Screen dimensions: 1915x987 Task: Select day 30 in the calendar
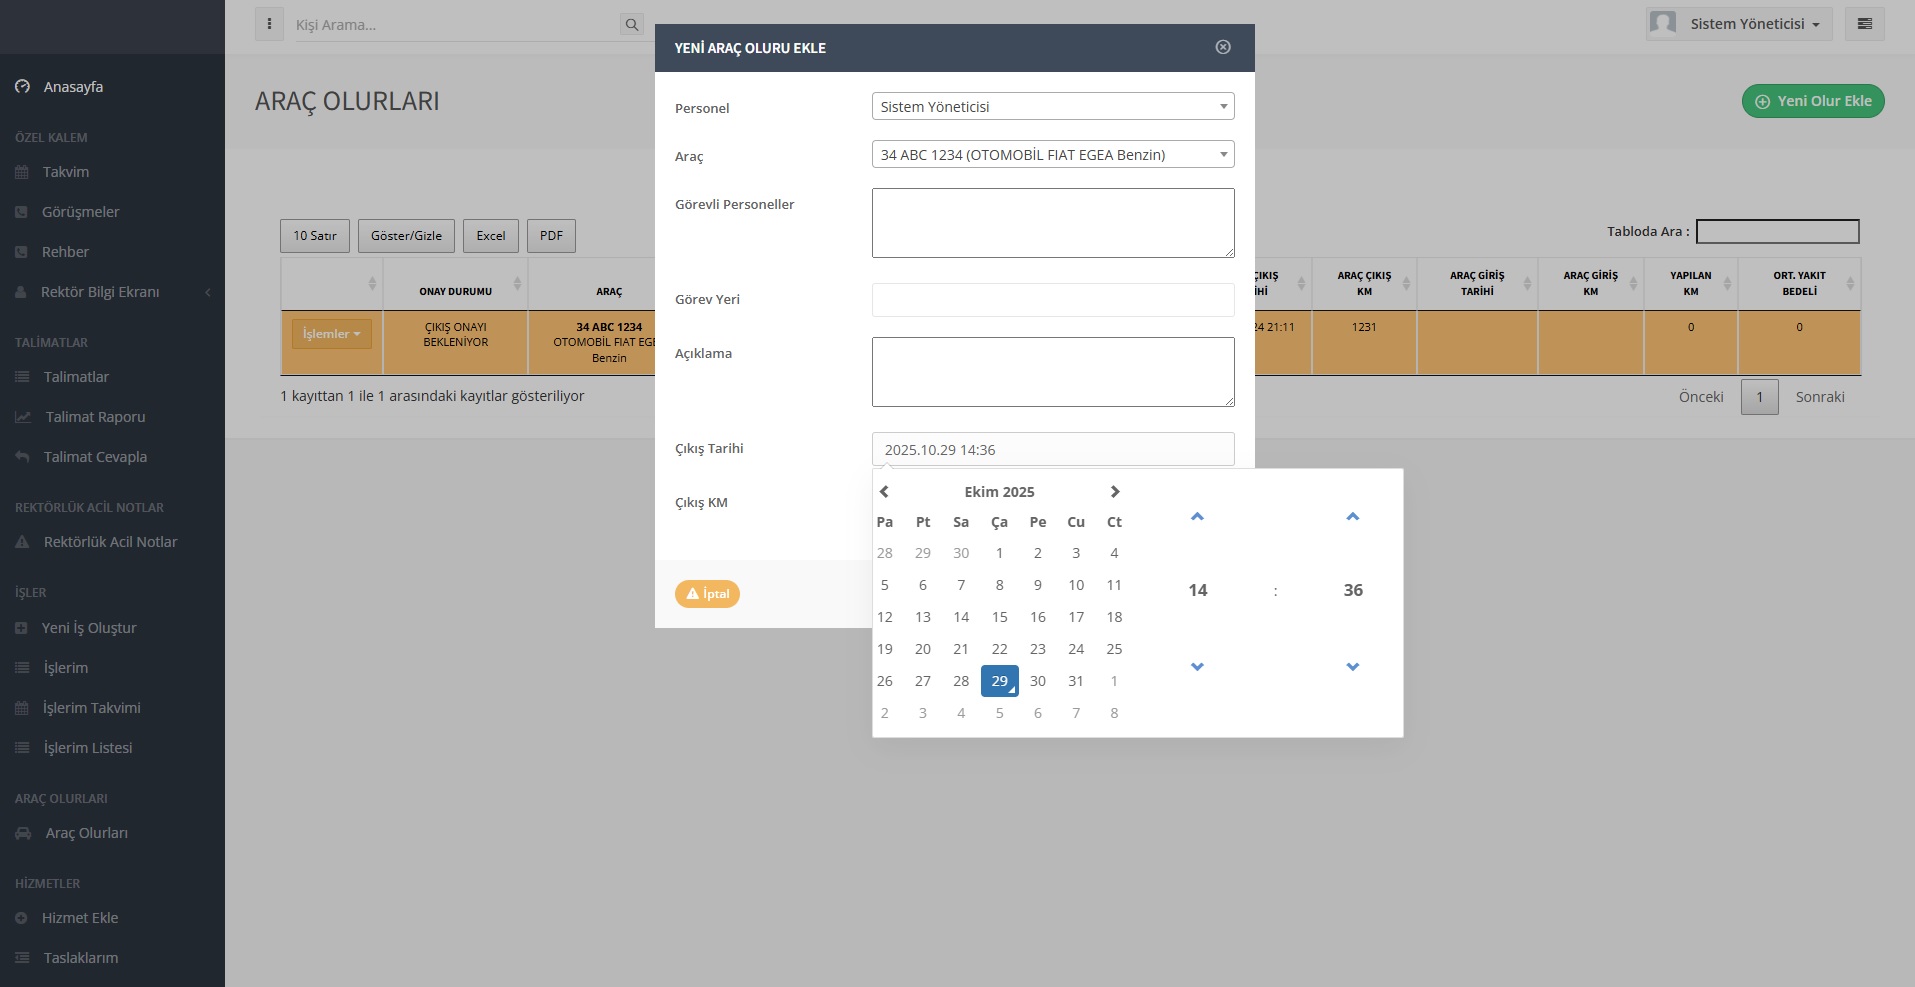[1037, 681]
